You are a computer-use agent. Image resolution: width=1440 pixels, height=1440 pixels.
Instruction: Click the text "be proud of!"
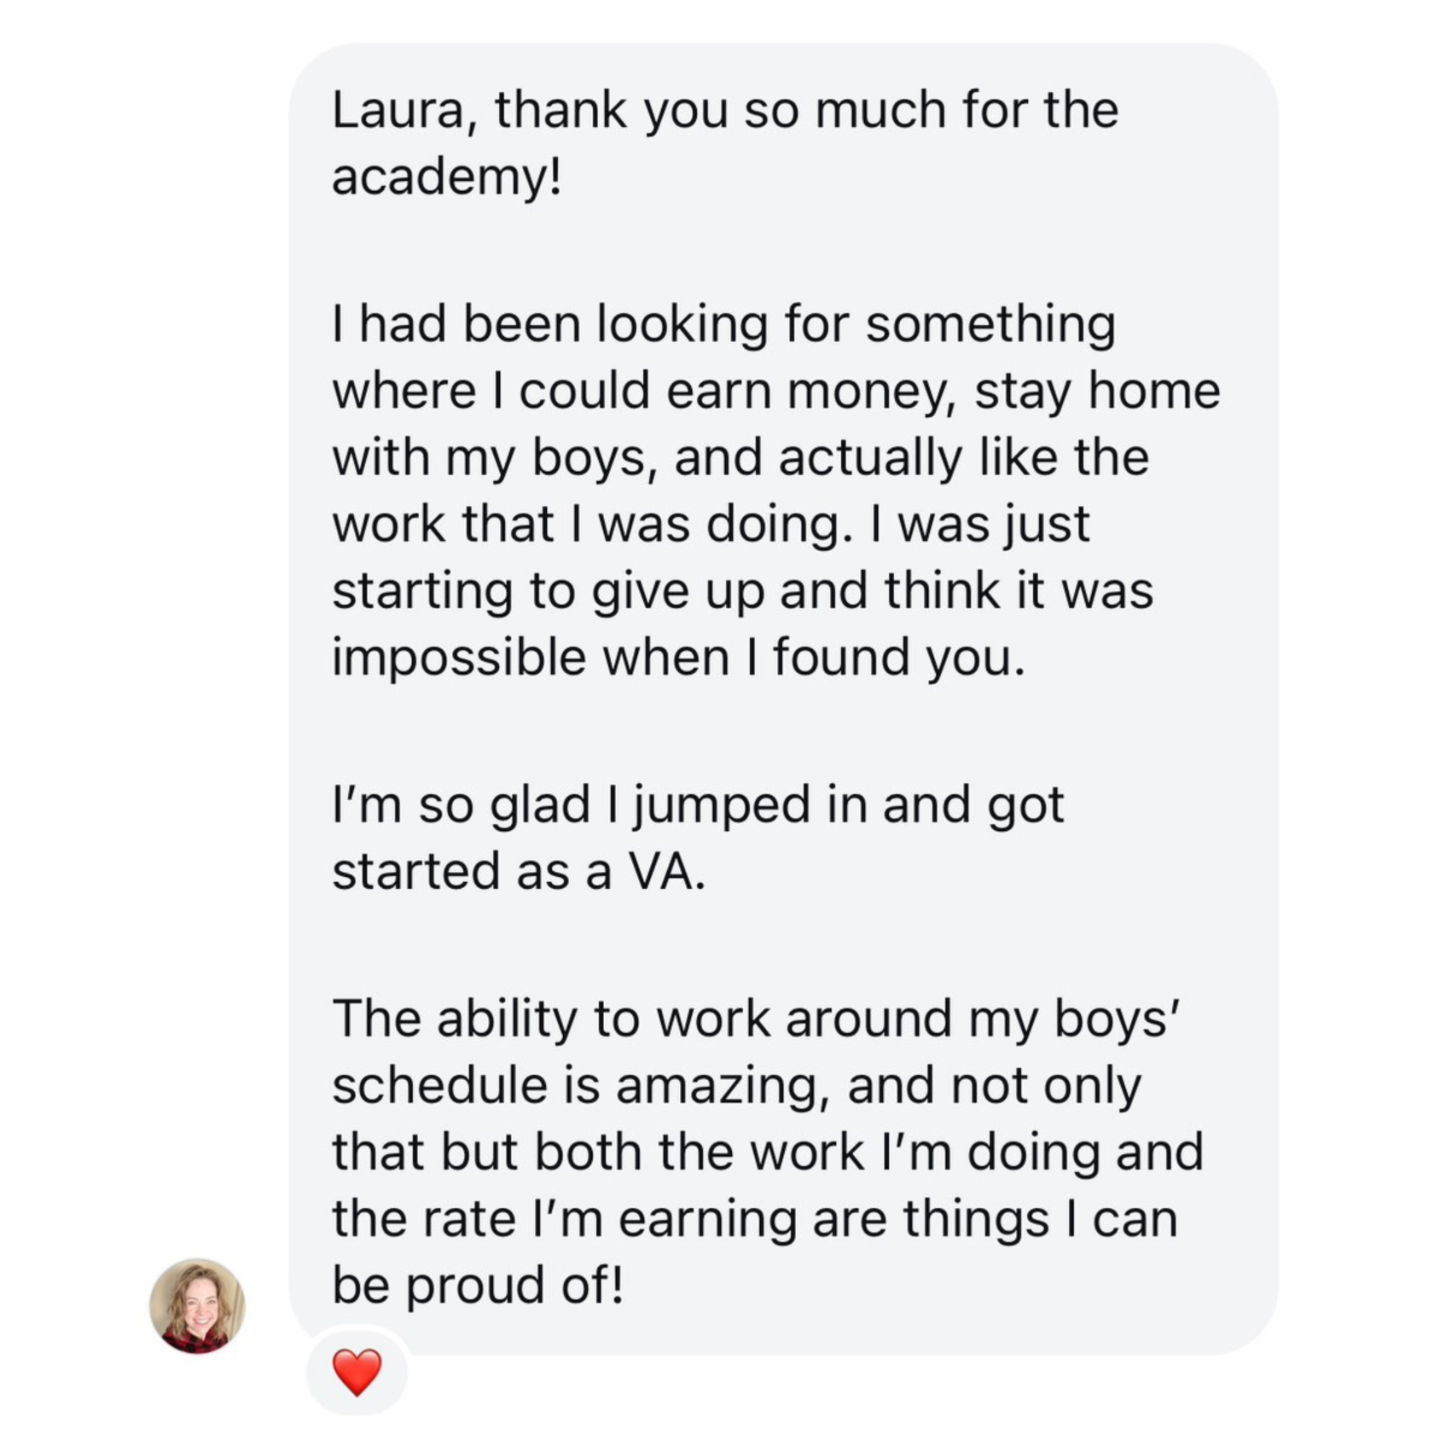point(477,1286)
